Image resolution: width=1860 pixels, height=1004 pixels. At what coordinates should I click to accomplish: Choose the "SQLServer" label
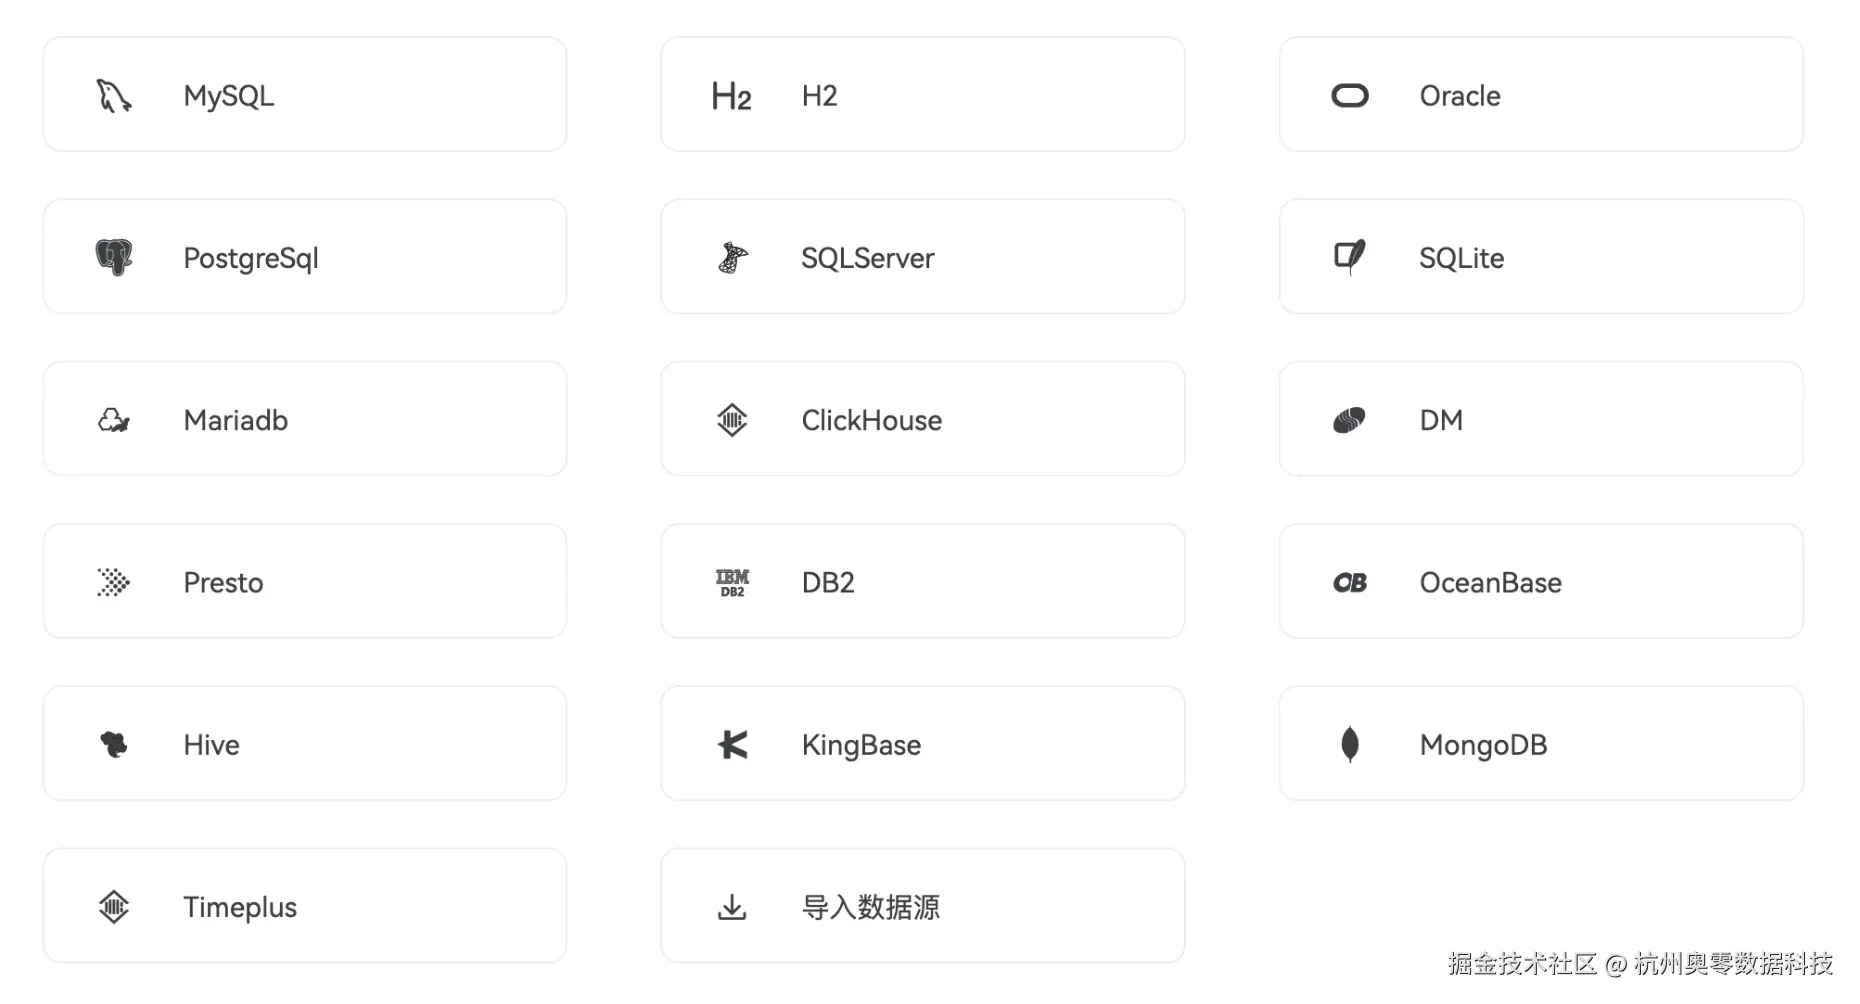click(x=868, y=258)
